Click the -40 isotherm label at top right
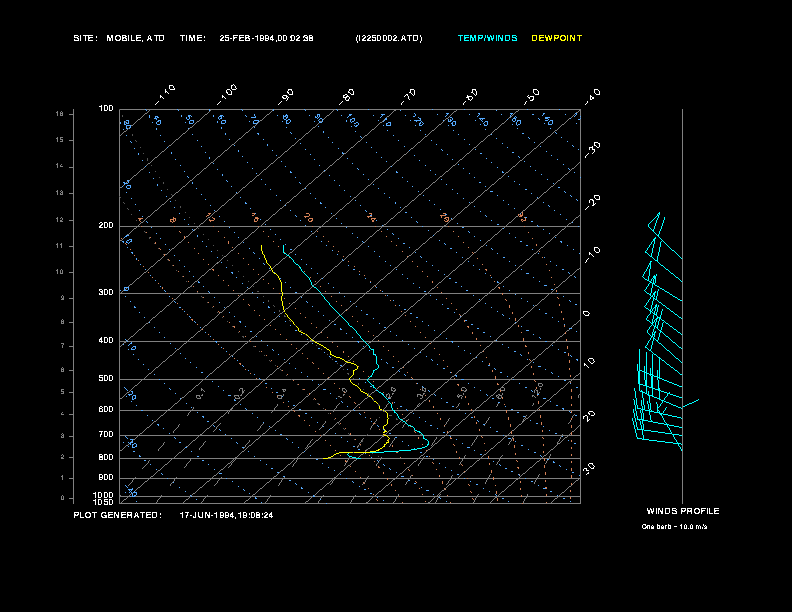The height and width of the screenshot is (612, 792). tap(592, 97)
